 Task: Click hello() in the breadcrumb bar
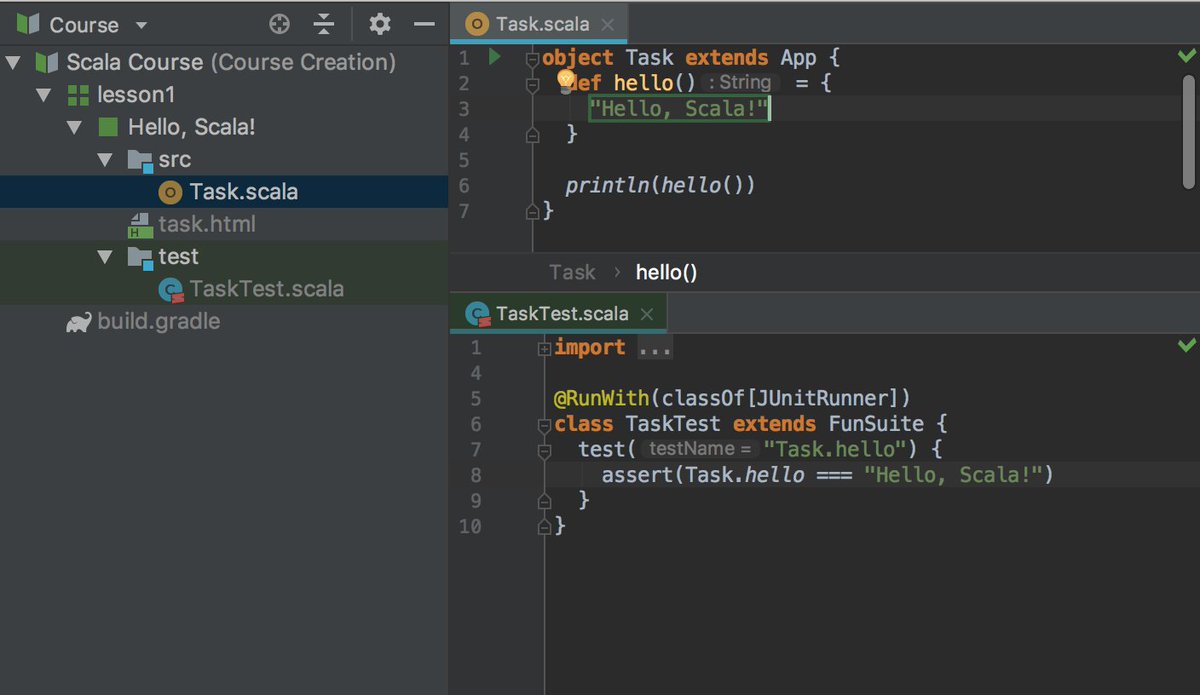666,272
